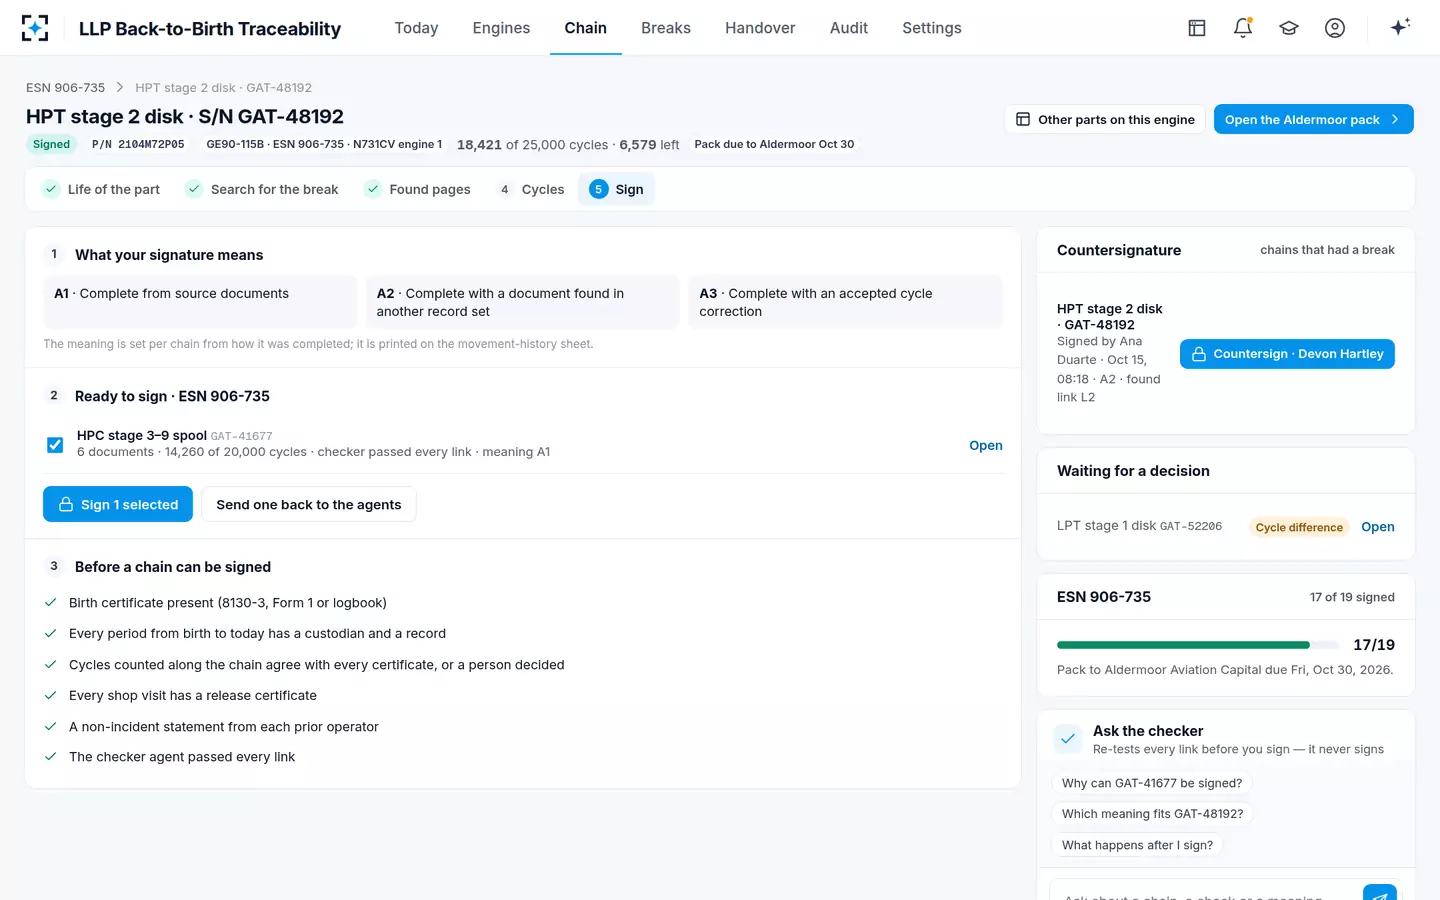Open the Handover tab
1440x900 pixels.
(760, 28)
